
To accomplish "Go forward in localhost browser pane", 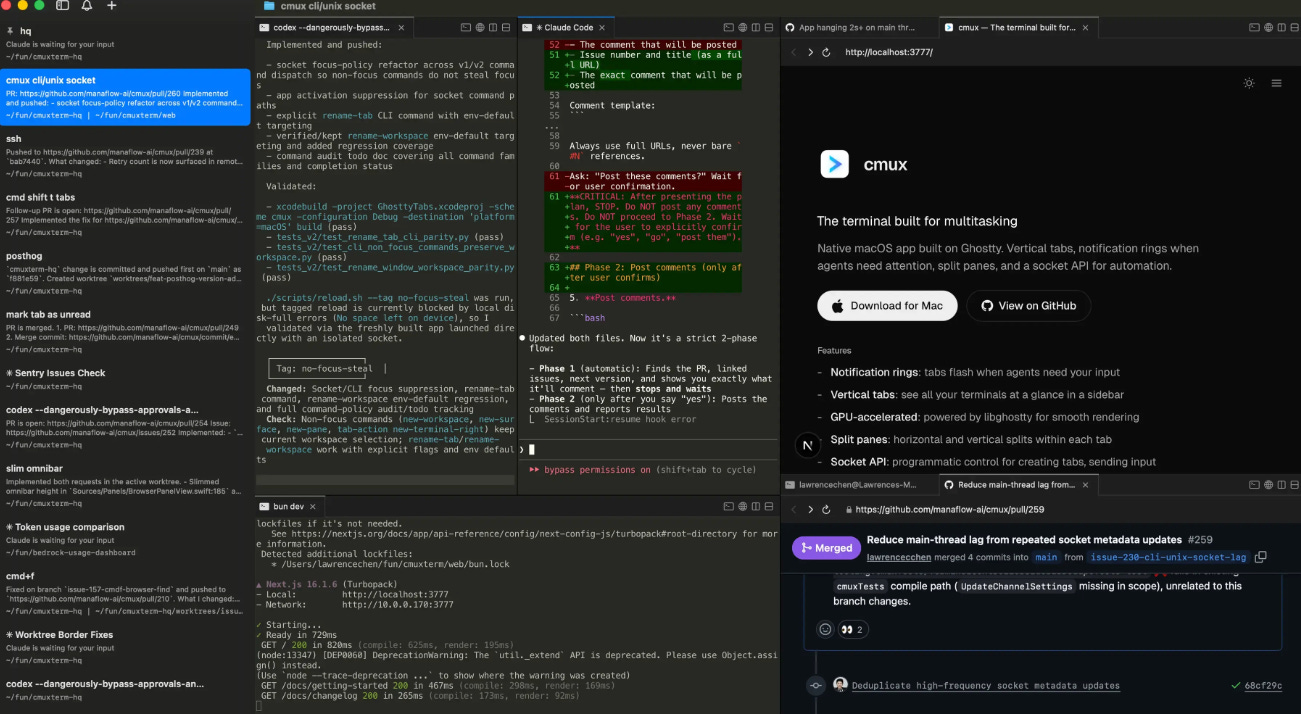I will [x=810, y=52].
